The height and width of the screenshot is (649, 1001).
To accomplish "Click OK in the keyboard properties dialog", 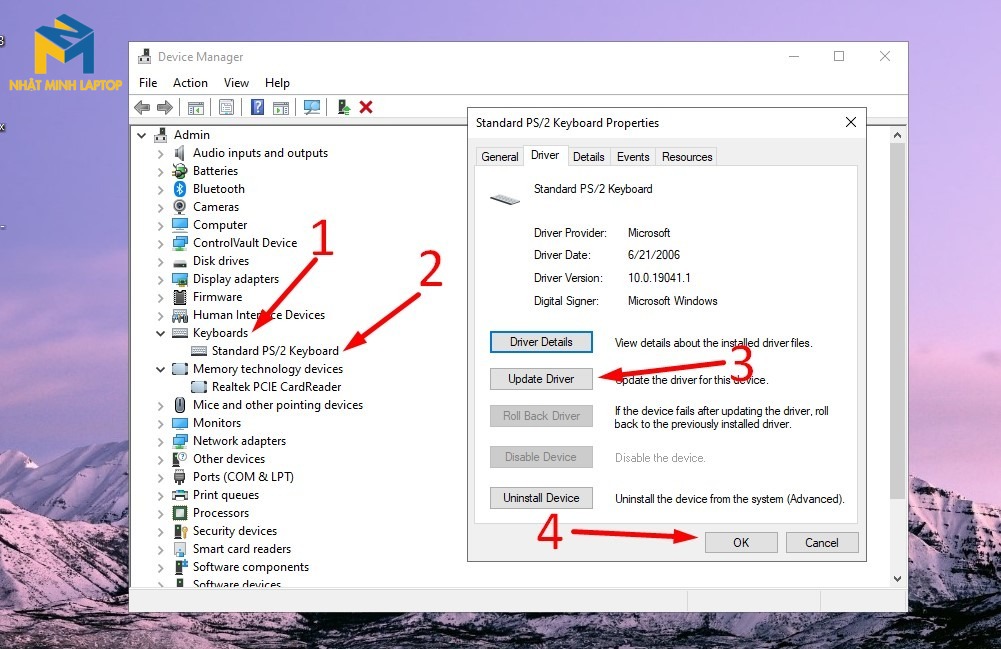I will click(741, 542).
